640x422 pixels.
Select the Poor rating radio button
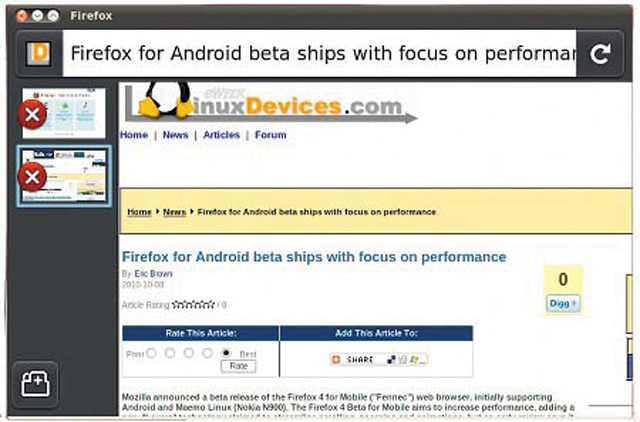coord(151,353)
